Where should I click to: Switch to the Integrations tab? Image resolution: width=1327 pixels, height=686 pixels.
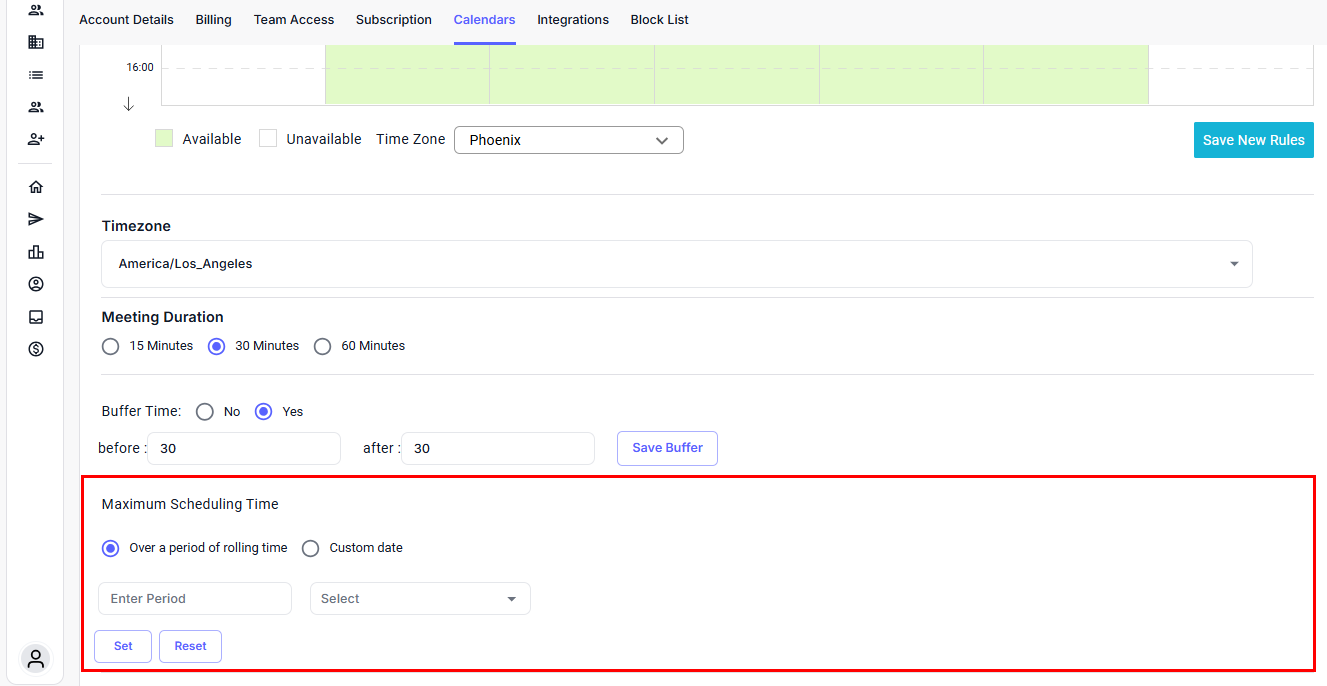572,20
